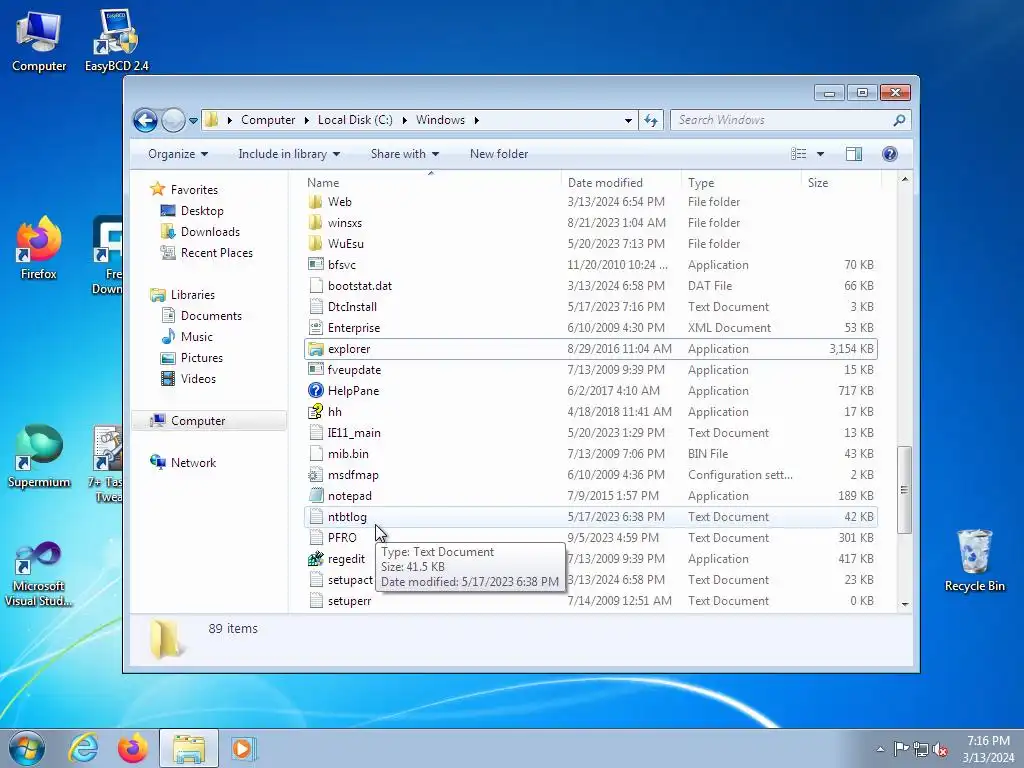Expand the arrow after Computer breadcrumb
The image size is (1024, 768).
point(307,120)
